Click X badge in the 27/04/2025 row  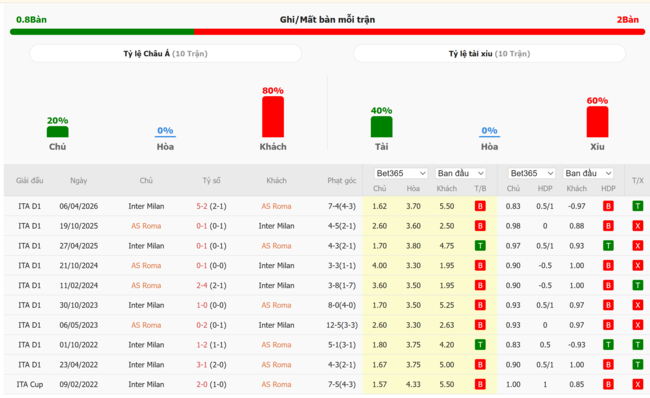tap(638, 246)
